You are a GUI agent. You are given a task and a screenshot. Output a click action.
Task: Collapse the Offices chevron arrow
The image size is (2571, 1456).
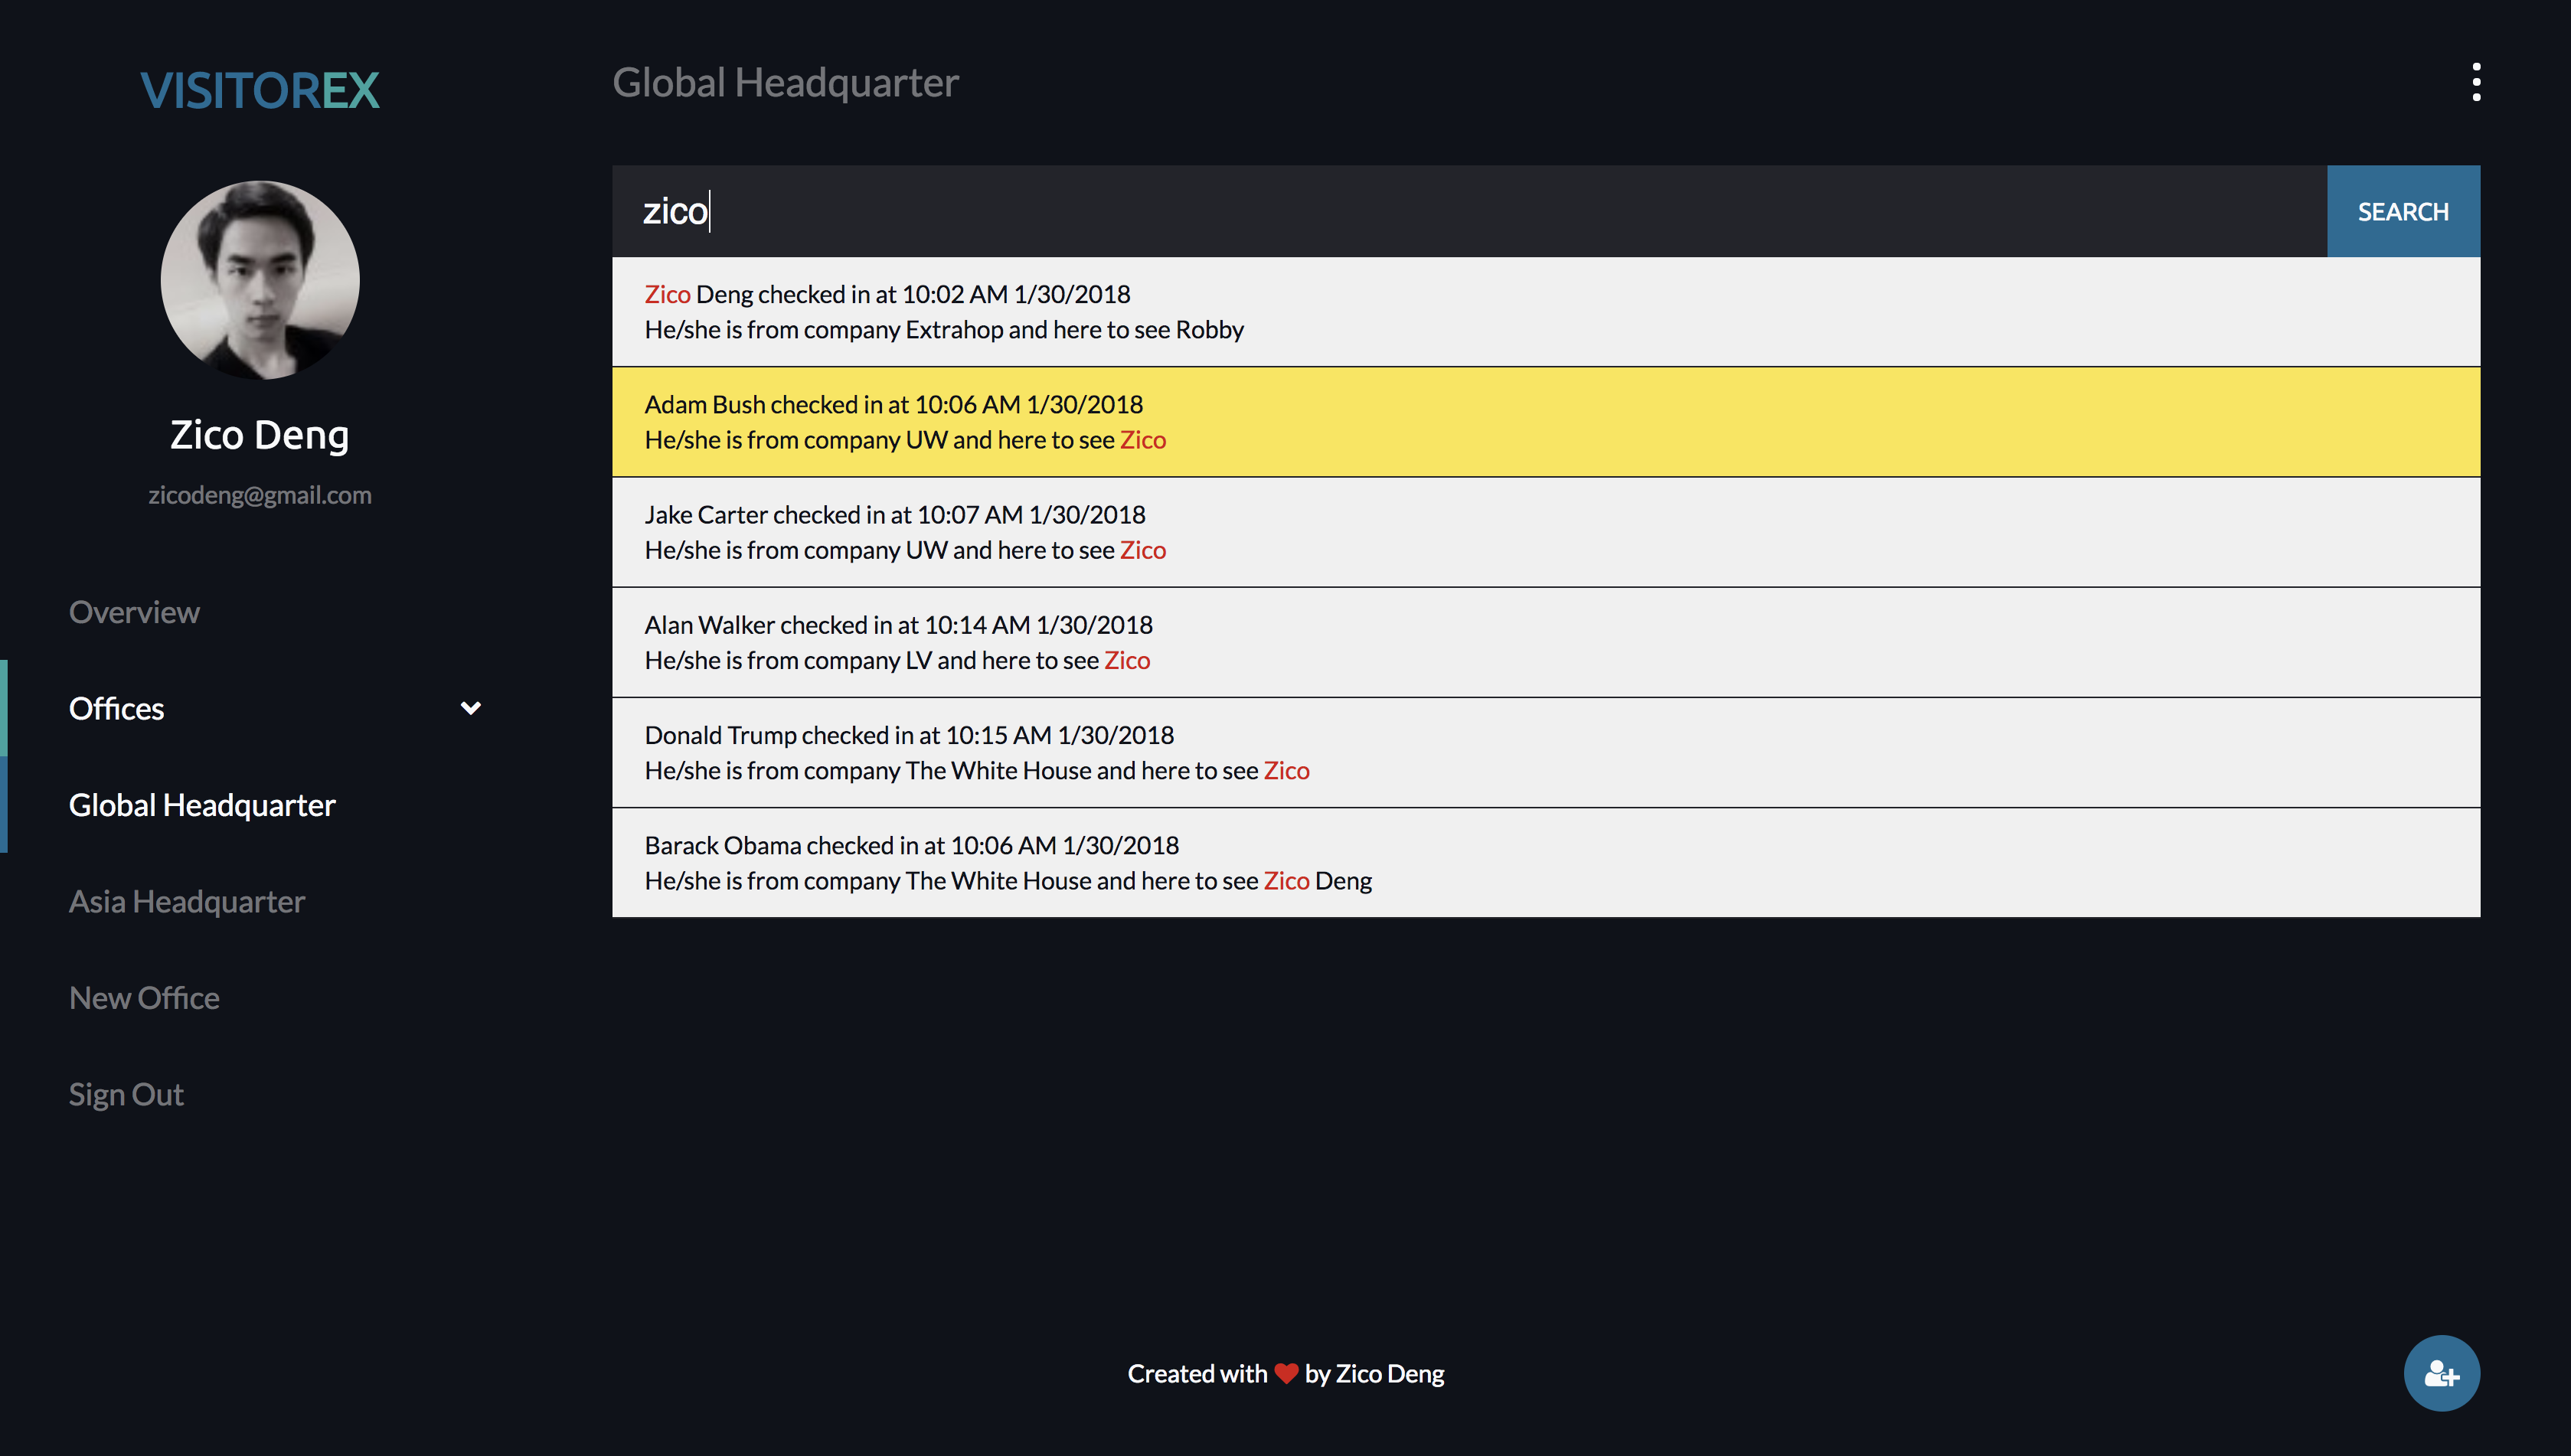pyautogui.click(x=470, y=708)
